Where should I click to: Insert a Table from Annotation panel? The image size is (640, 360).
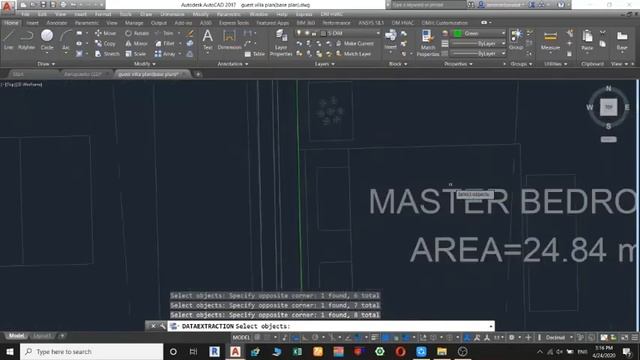click(255, 54)
